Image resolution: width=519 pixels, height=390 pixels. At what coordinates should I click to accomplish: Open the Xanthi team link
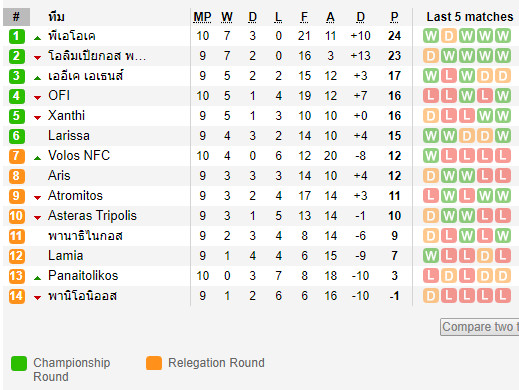point(66,116)
